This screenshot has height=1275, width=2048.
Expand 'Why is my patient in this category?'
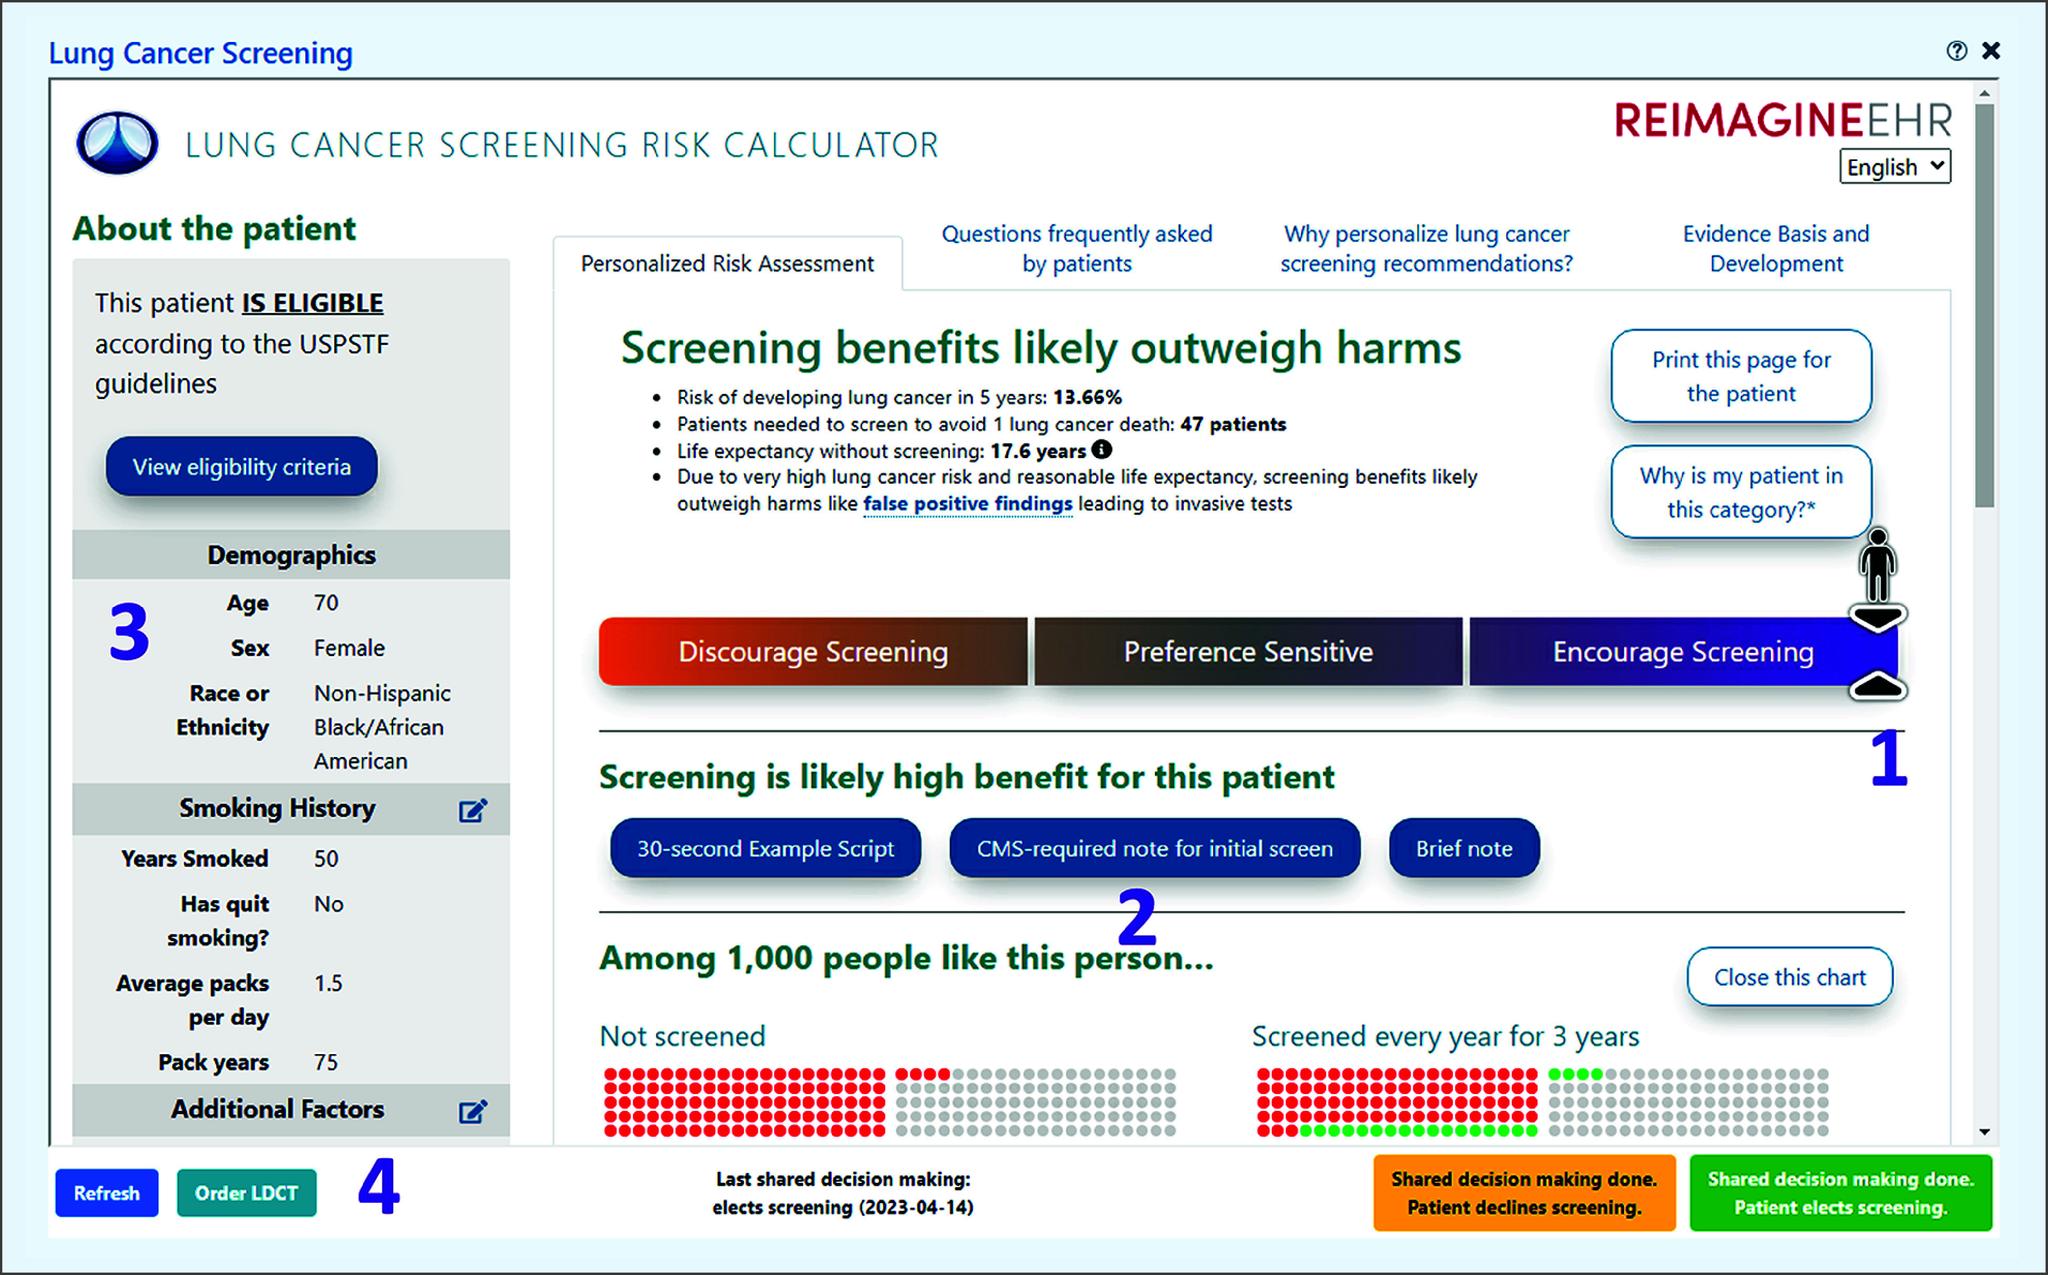point(1740,492)
